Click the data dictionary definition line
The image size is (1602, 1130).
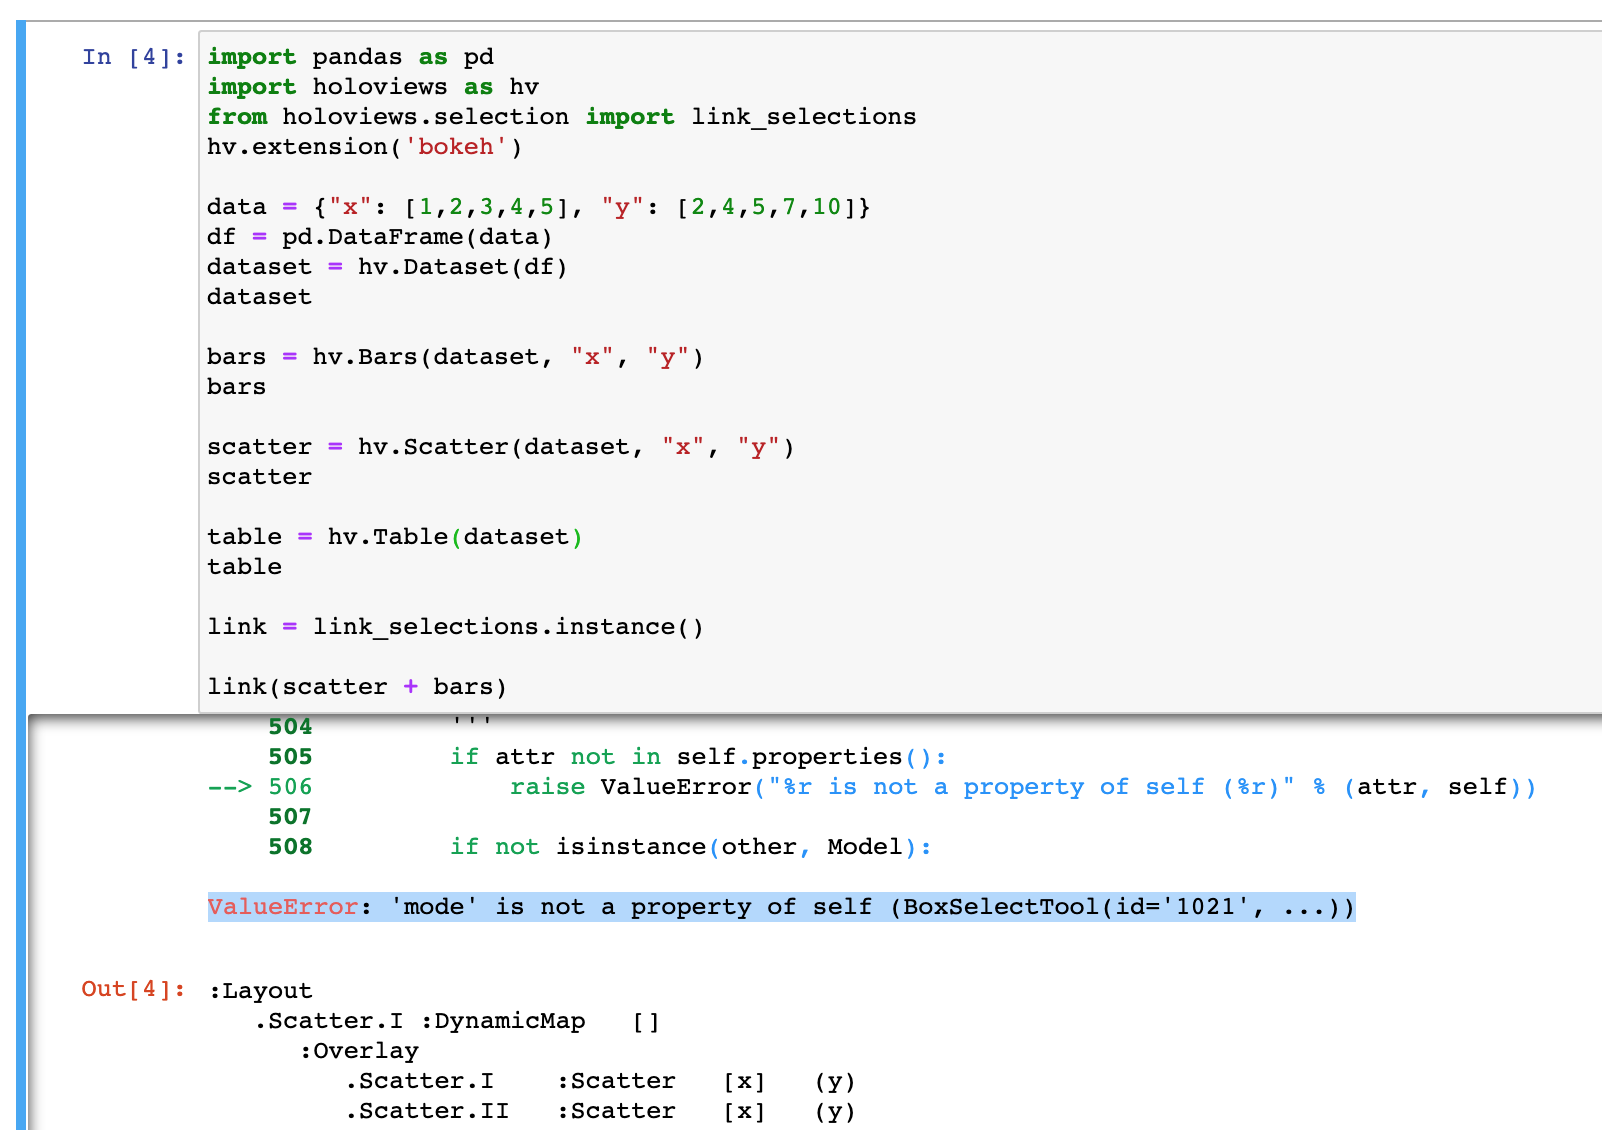pyautogui.click(x=539, y=207)
